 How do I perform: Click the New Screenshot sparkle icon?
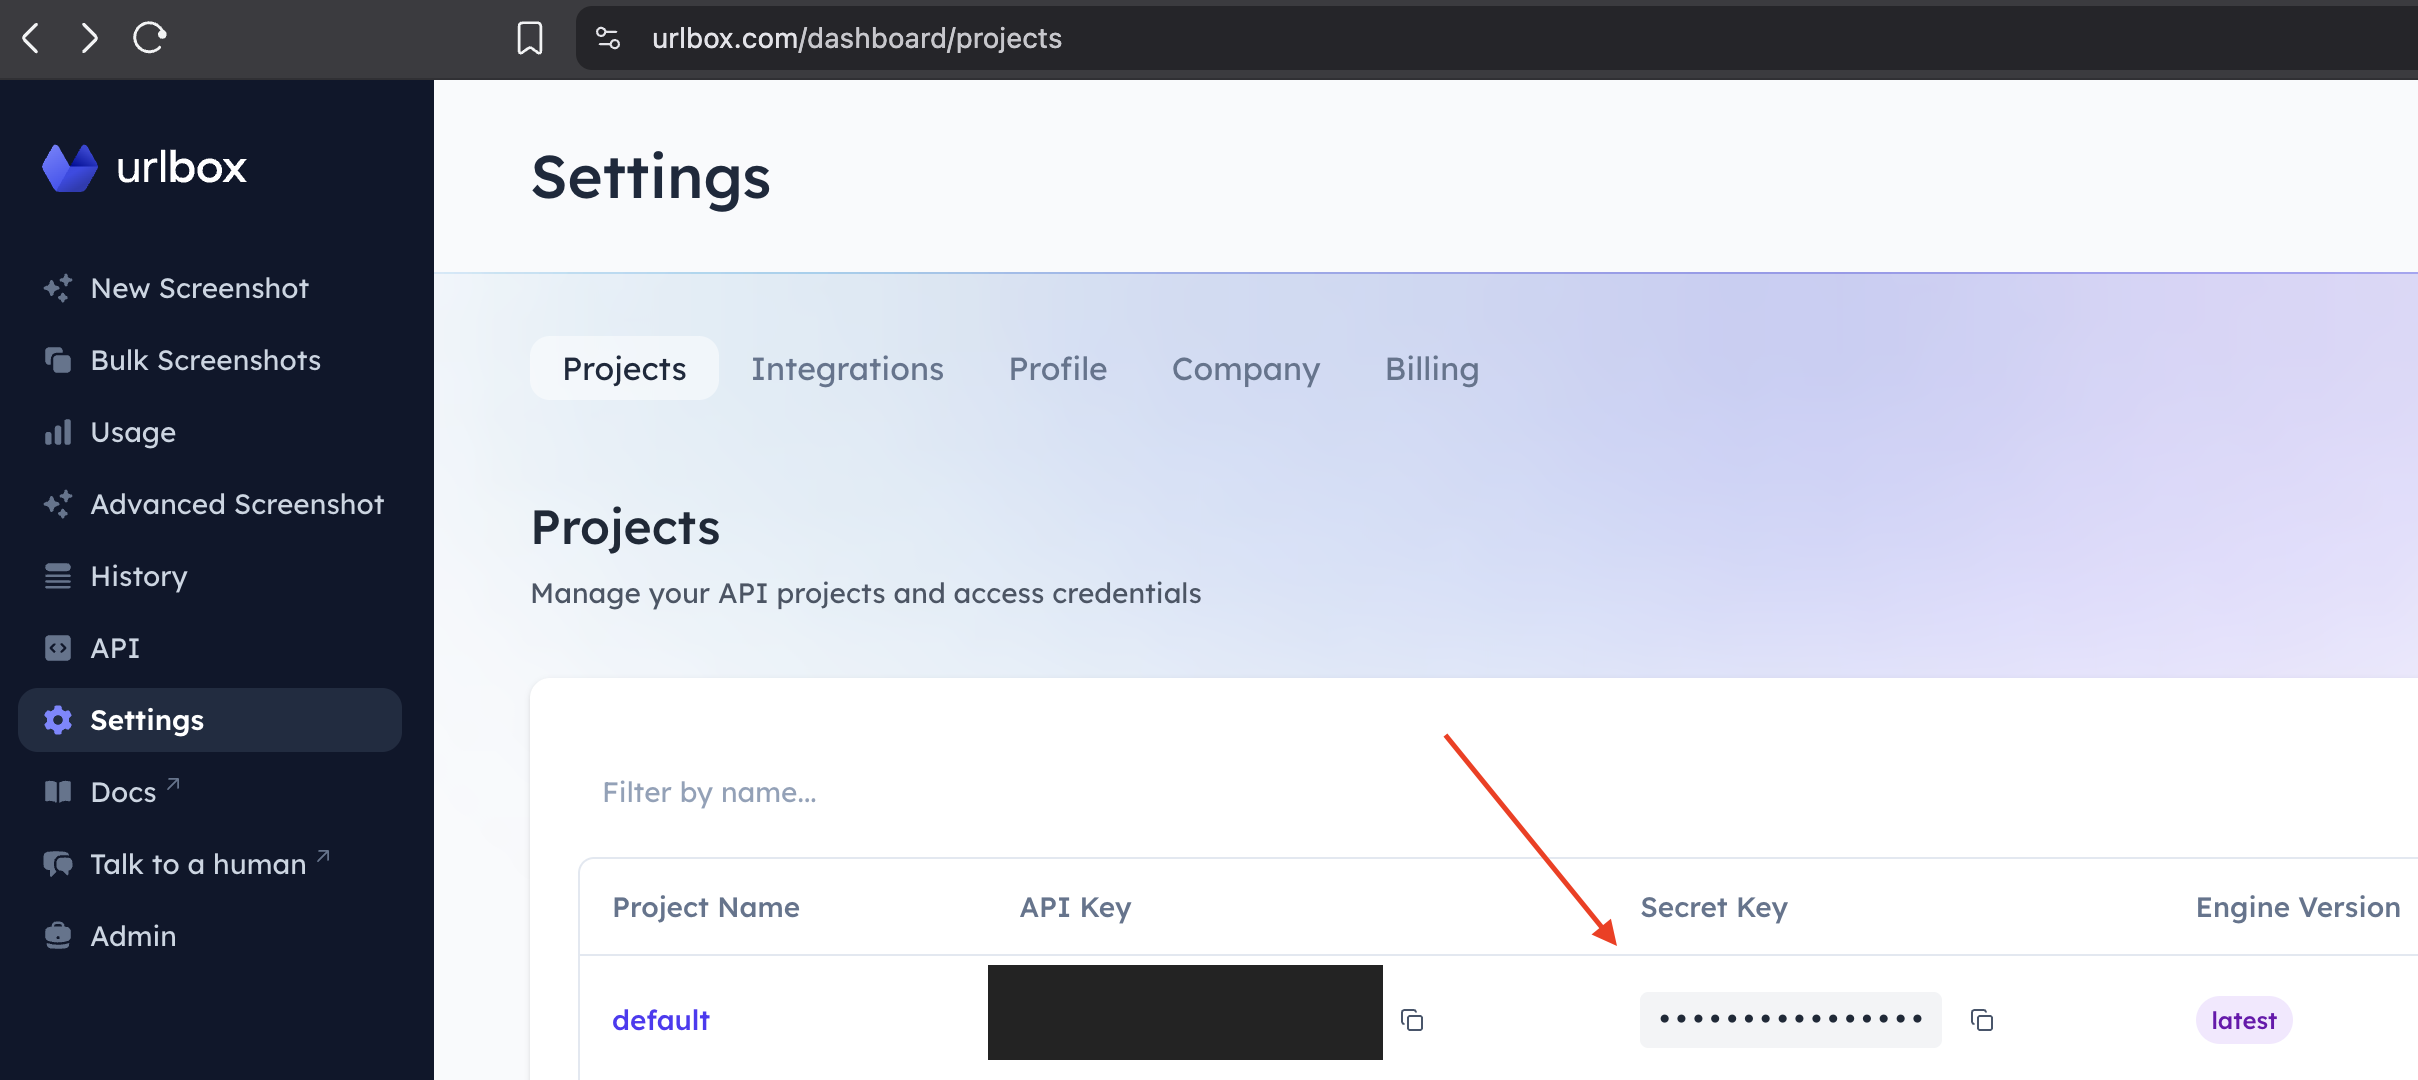tap(58, 288)
